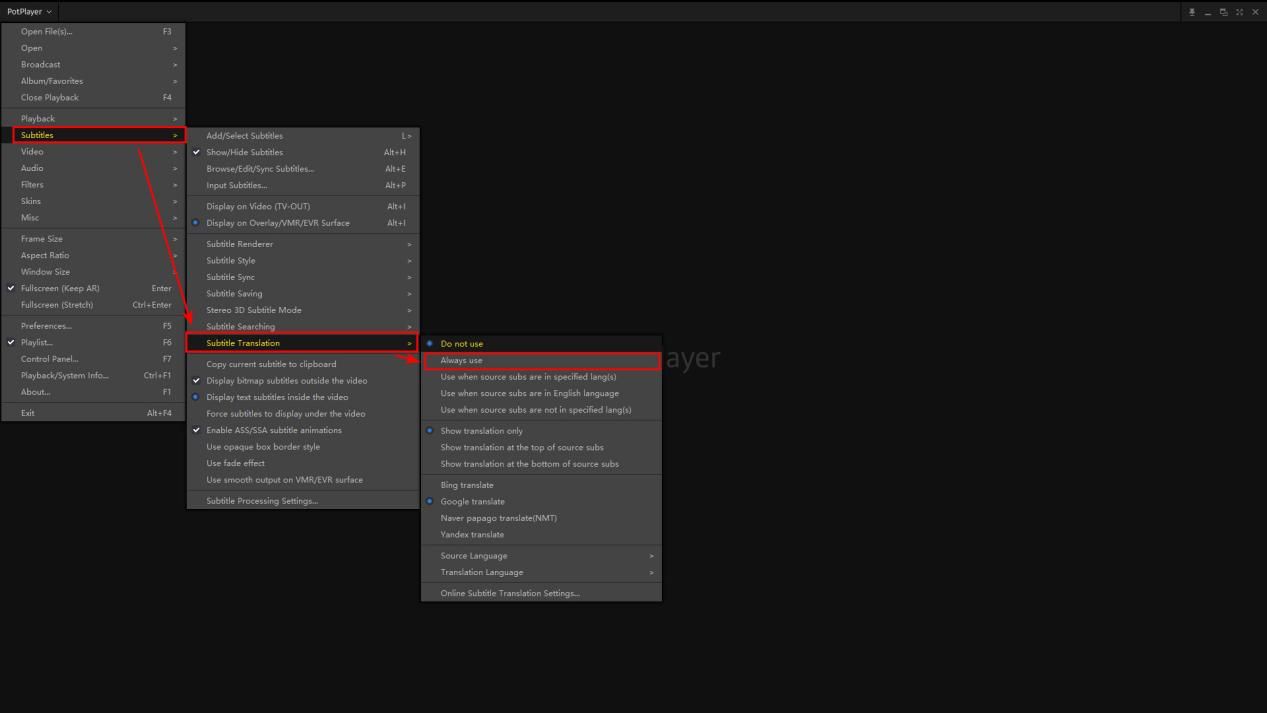Image resolution: width=1267 pixels, height=713 pixels.
Task: Click the pin on top icon
Action: (1192, 12)
